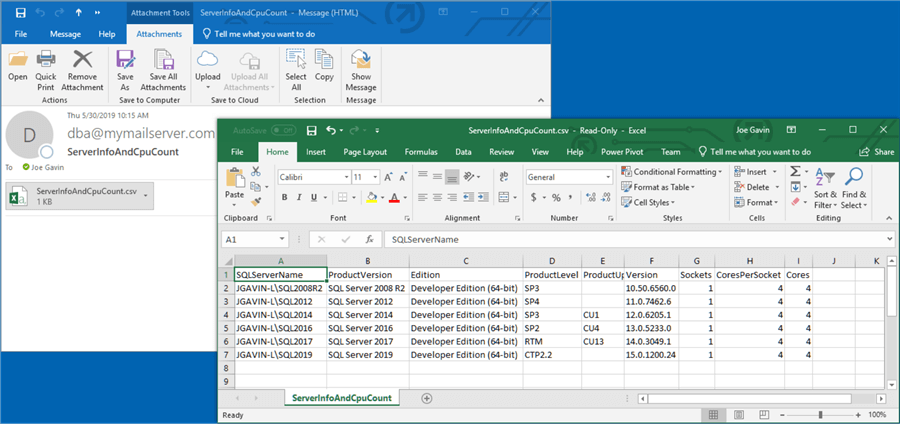Select ServerInfoAndCpuCount sheet tab
Viewport: 900px width, 424px height.
click(342, 398)
